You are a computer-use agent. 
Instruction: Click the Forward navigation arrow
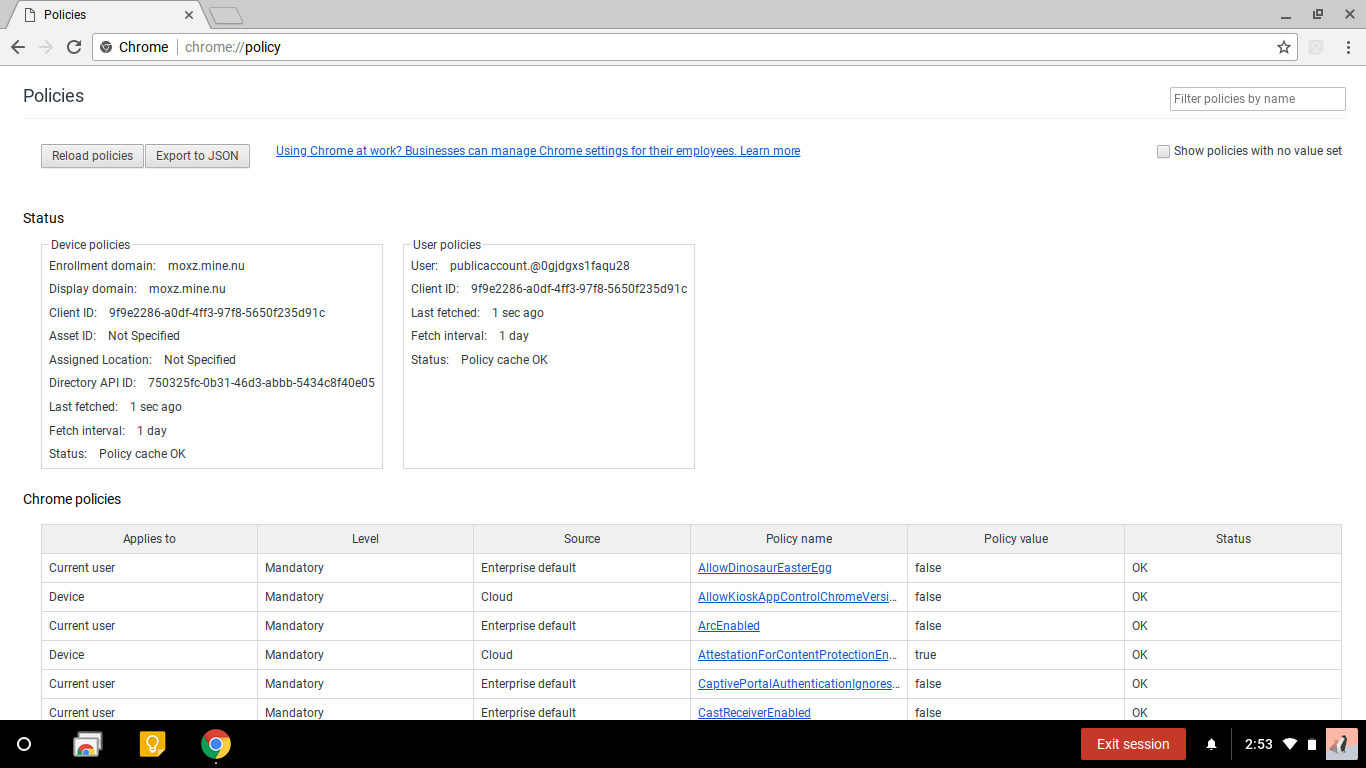[x=46, y=47]
